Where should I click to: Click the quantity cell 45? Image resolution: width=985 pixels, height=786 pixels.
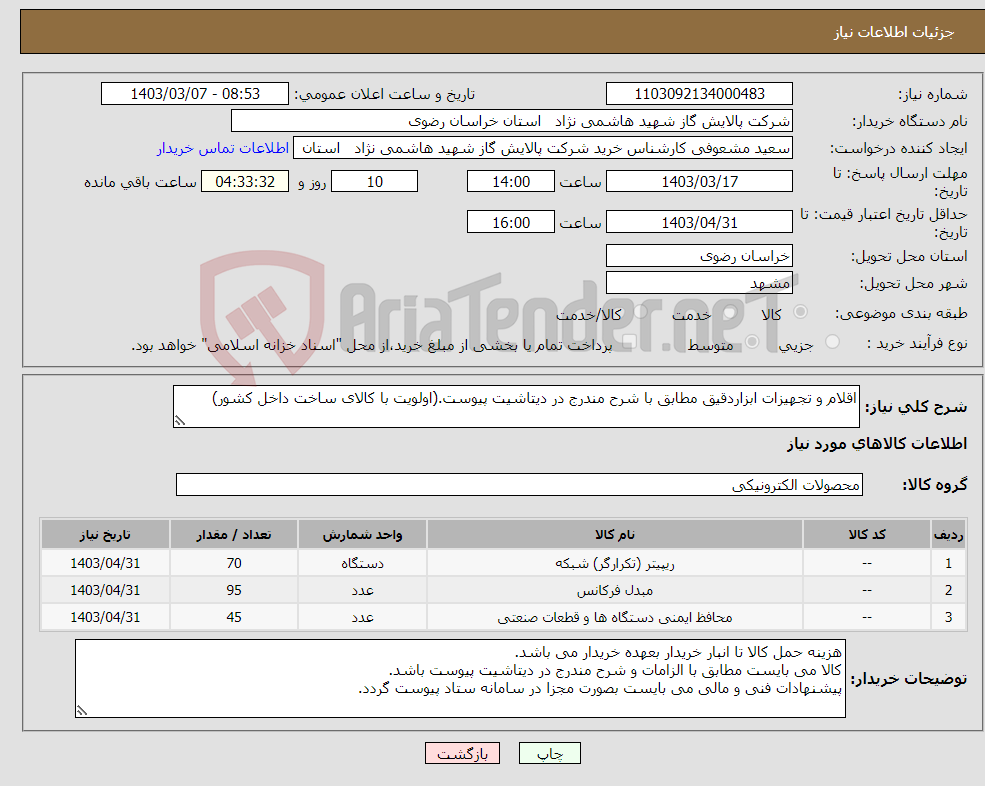(x=234, y=618)
